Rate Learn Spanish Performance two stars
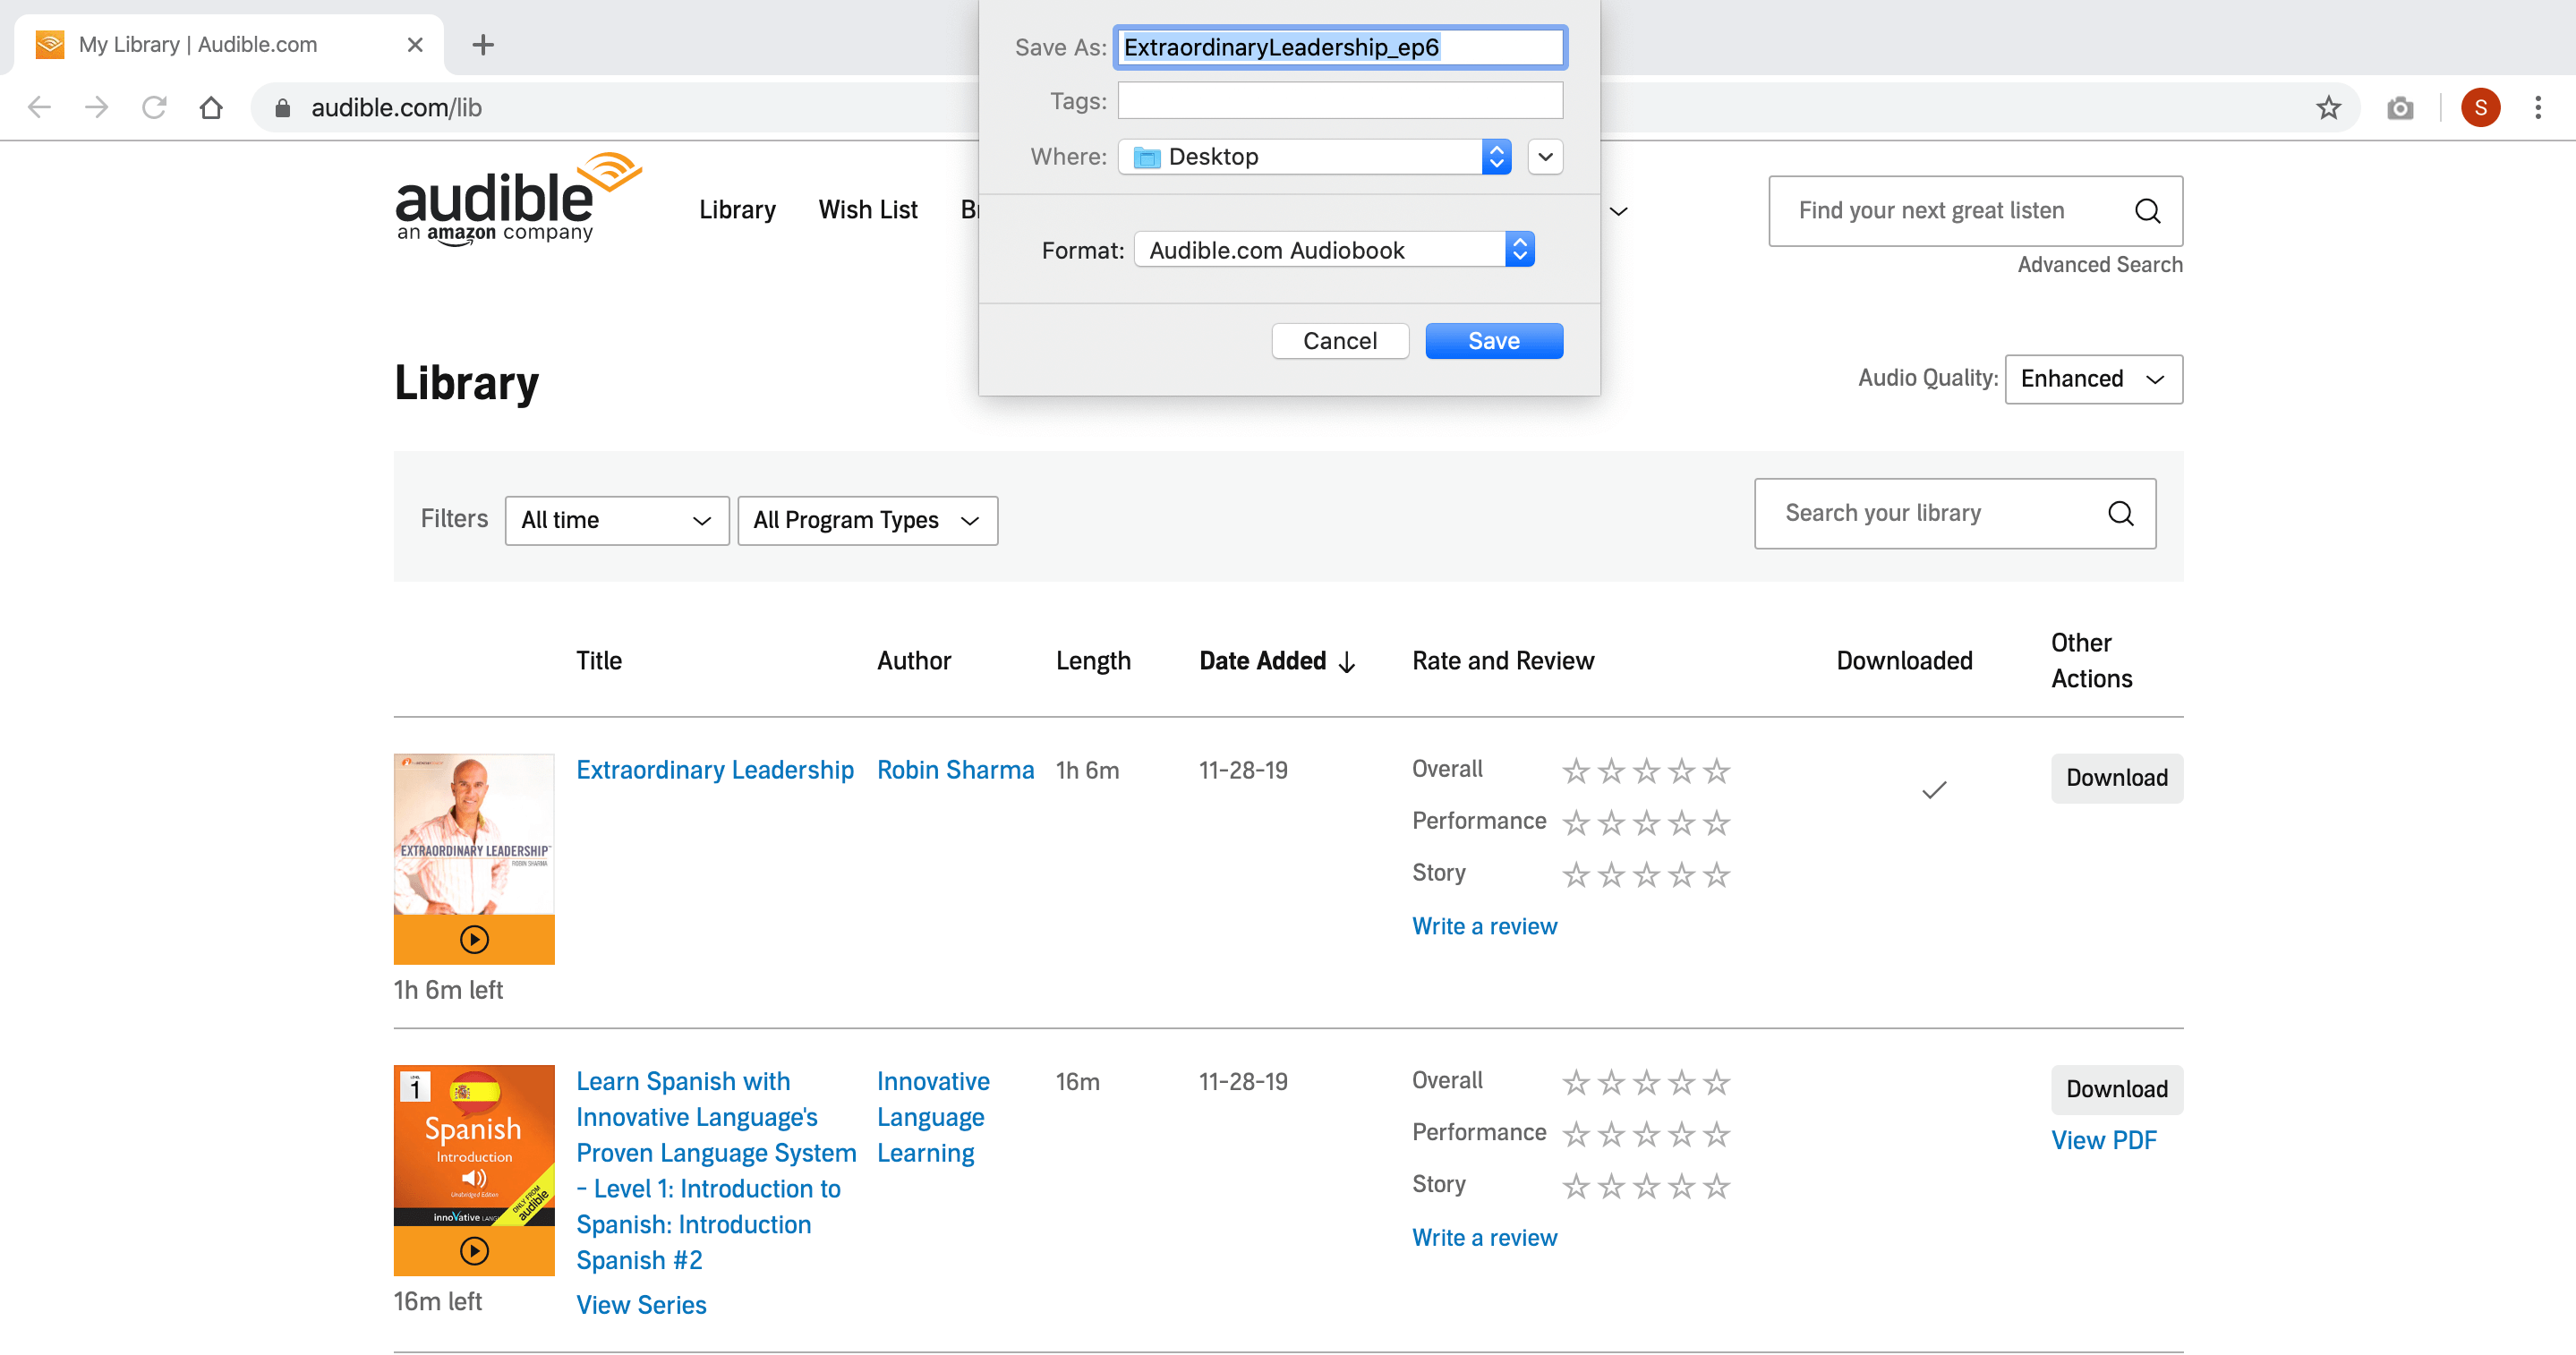Viewport: 2576px width, 1355px height. (x=1611, y=1134)
